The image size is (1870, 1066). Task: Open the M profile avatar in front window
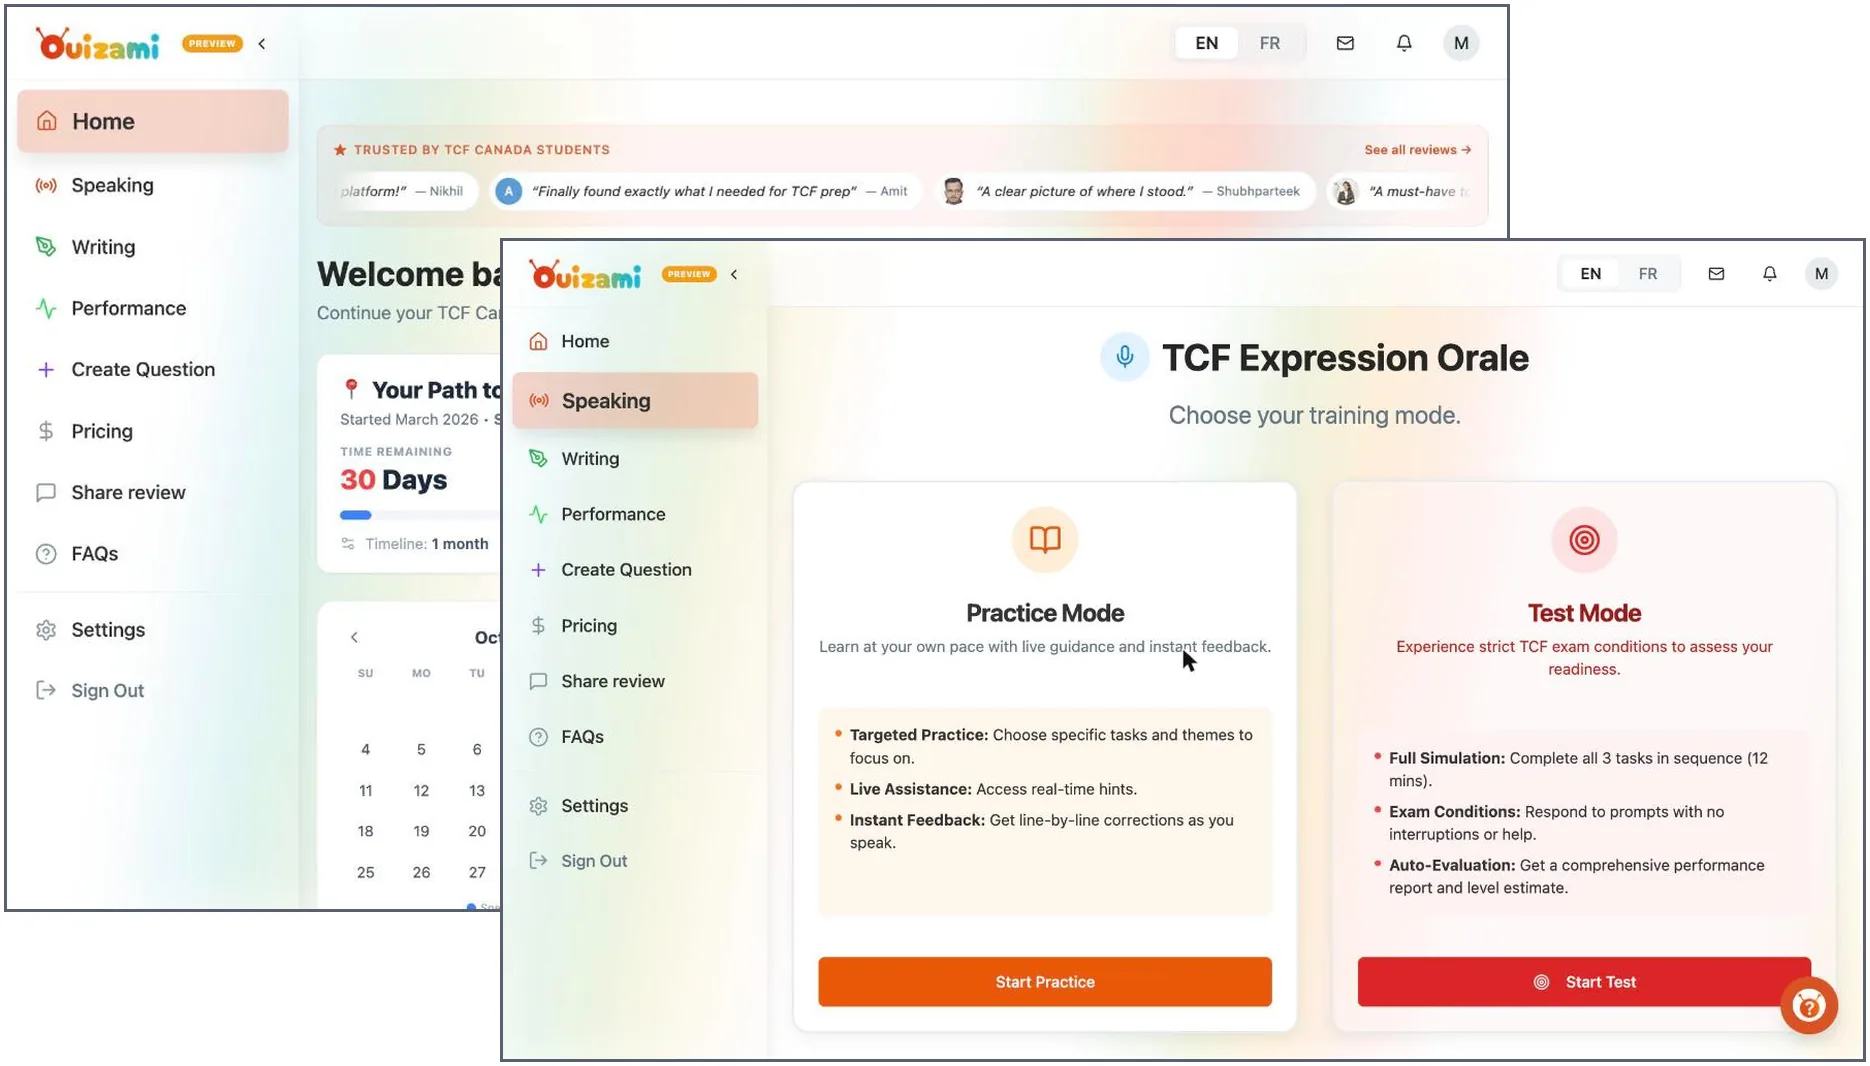coord(1821,273)
